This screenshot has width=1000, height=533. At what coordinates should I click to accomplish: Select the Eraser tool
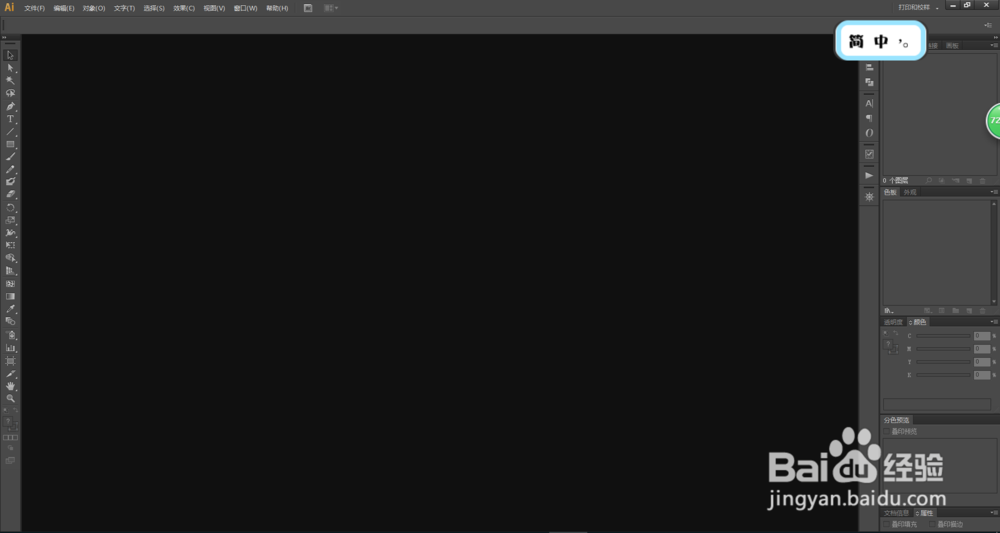[x=10, y=194]
